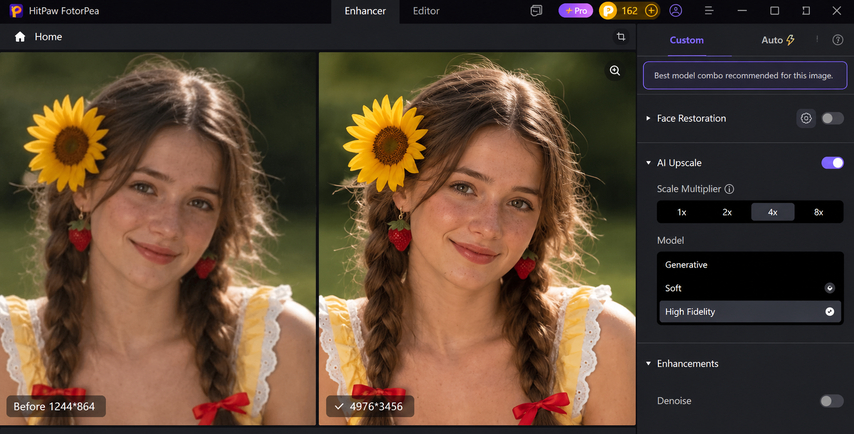Image resolution: width=854 pixels, height=434 pixels.
Task: Click the magnifier zoom icon on the enhanced preview
Action: tap(615, 70)
